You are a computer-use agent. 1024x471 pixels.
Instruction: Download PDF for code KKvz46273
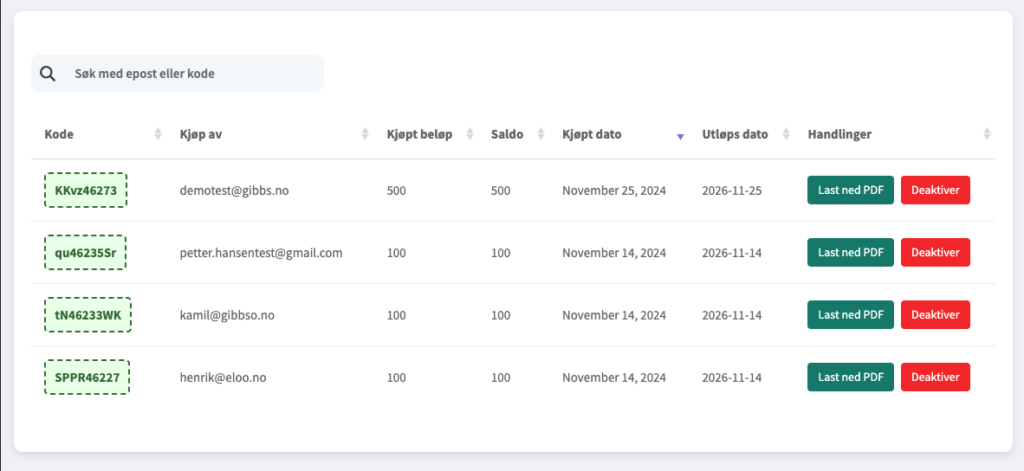coord(850,190)
